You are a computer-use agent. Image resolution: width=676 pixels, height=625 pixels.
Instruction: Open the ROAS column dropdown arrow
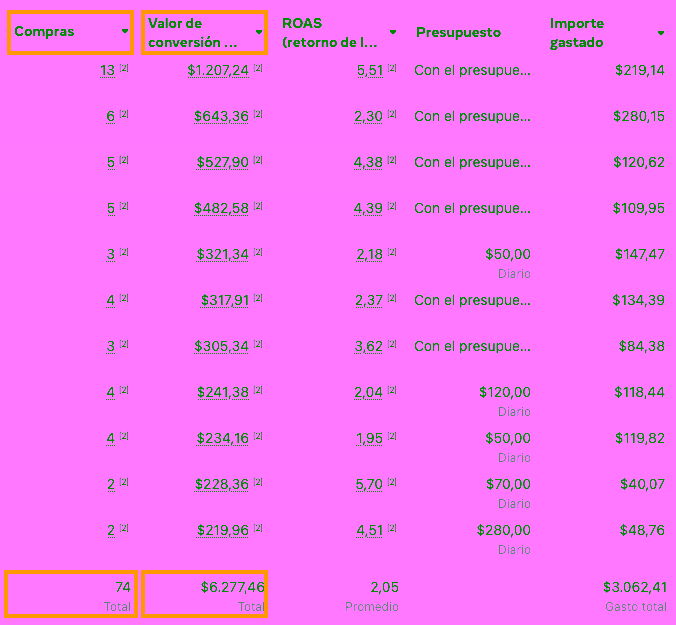(x=393, y=32)
